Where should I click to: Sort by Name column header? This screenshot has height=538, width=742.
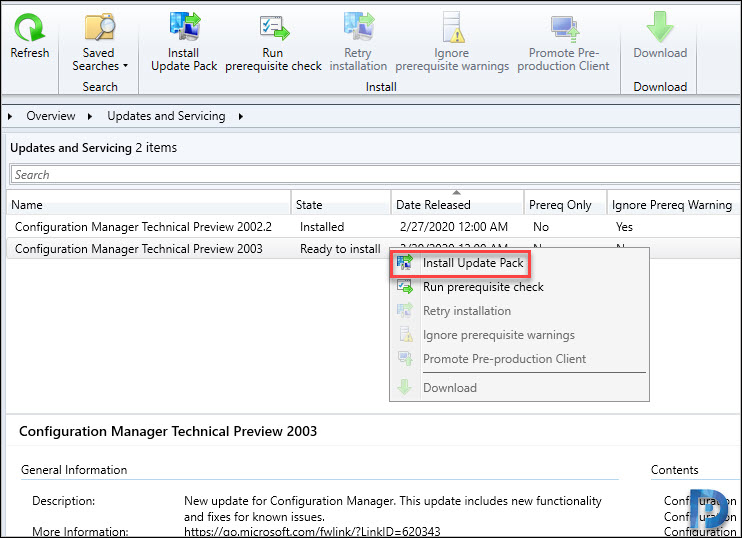[x=149, y=204]
